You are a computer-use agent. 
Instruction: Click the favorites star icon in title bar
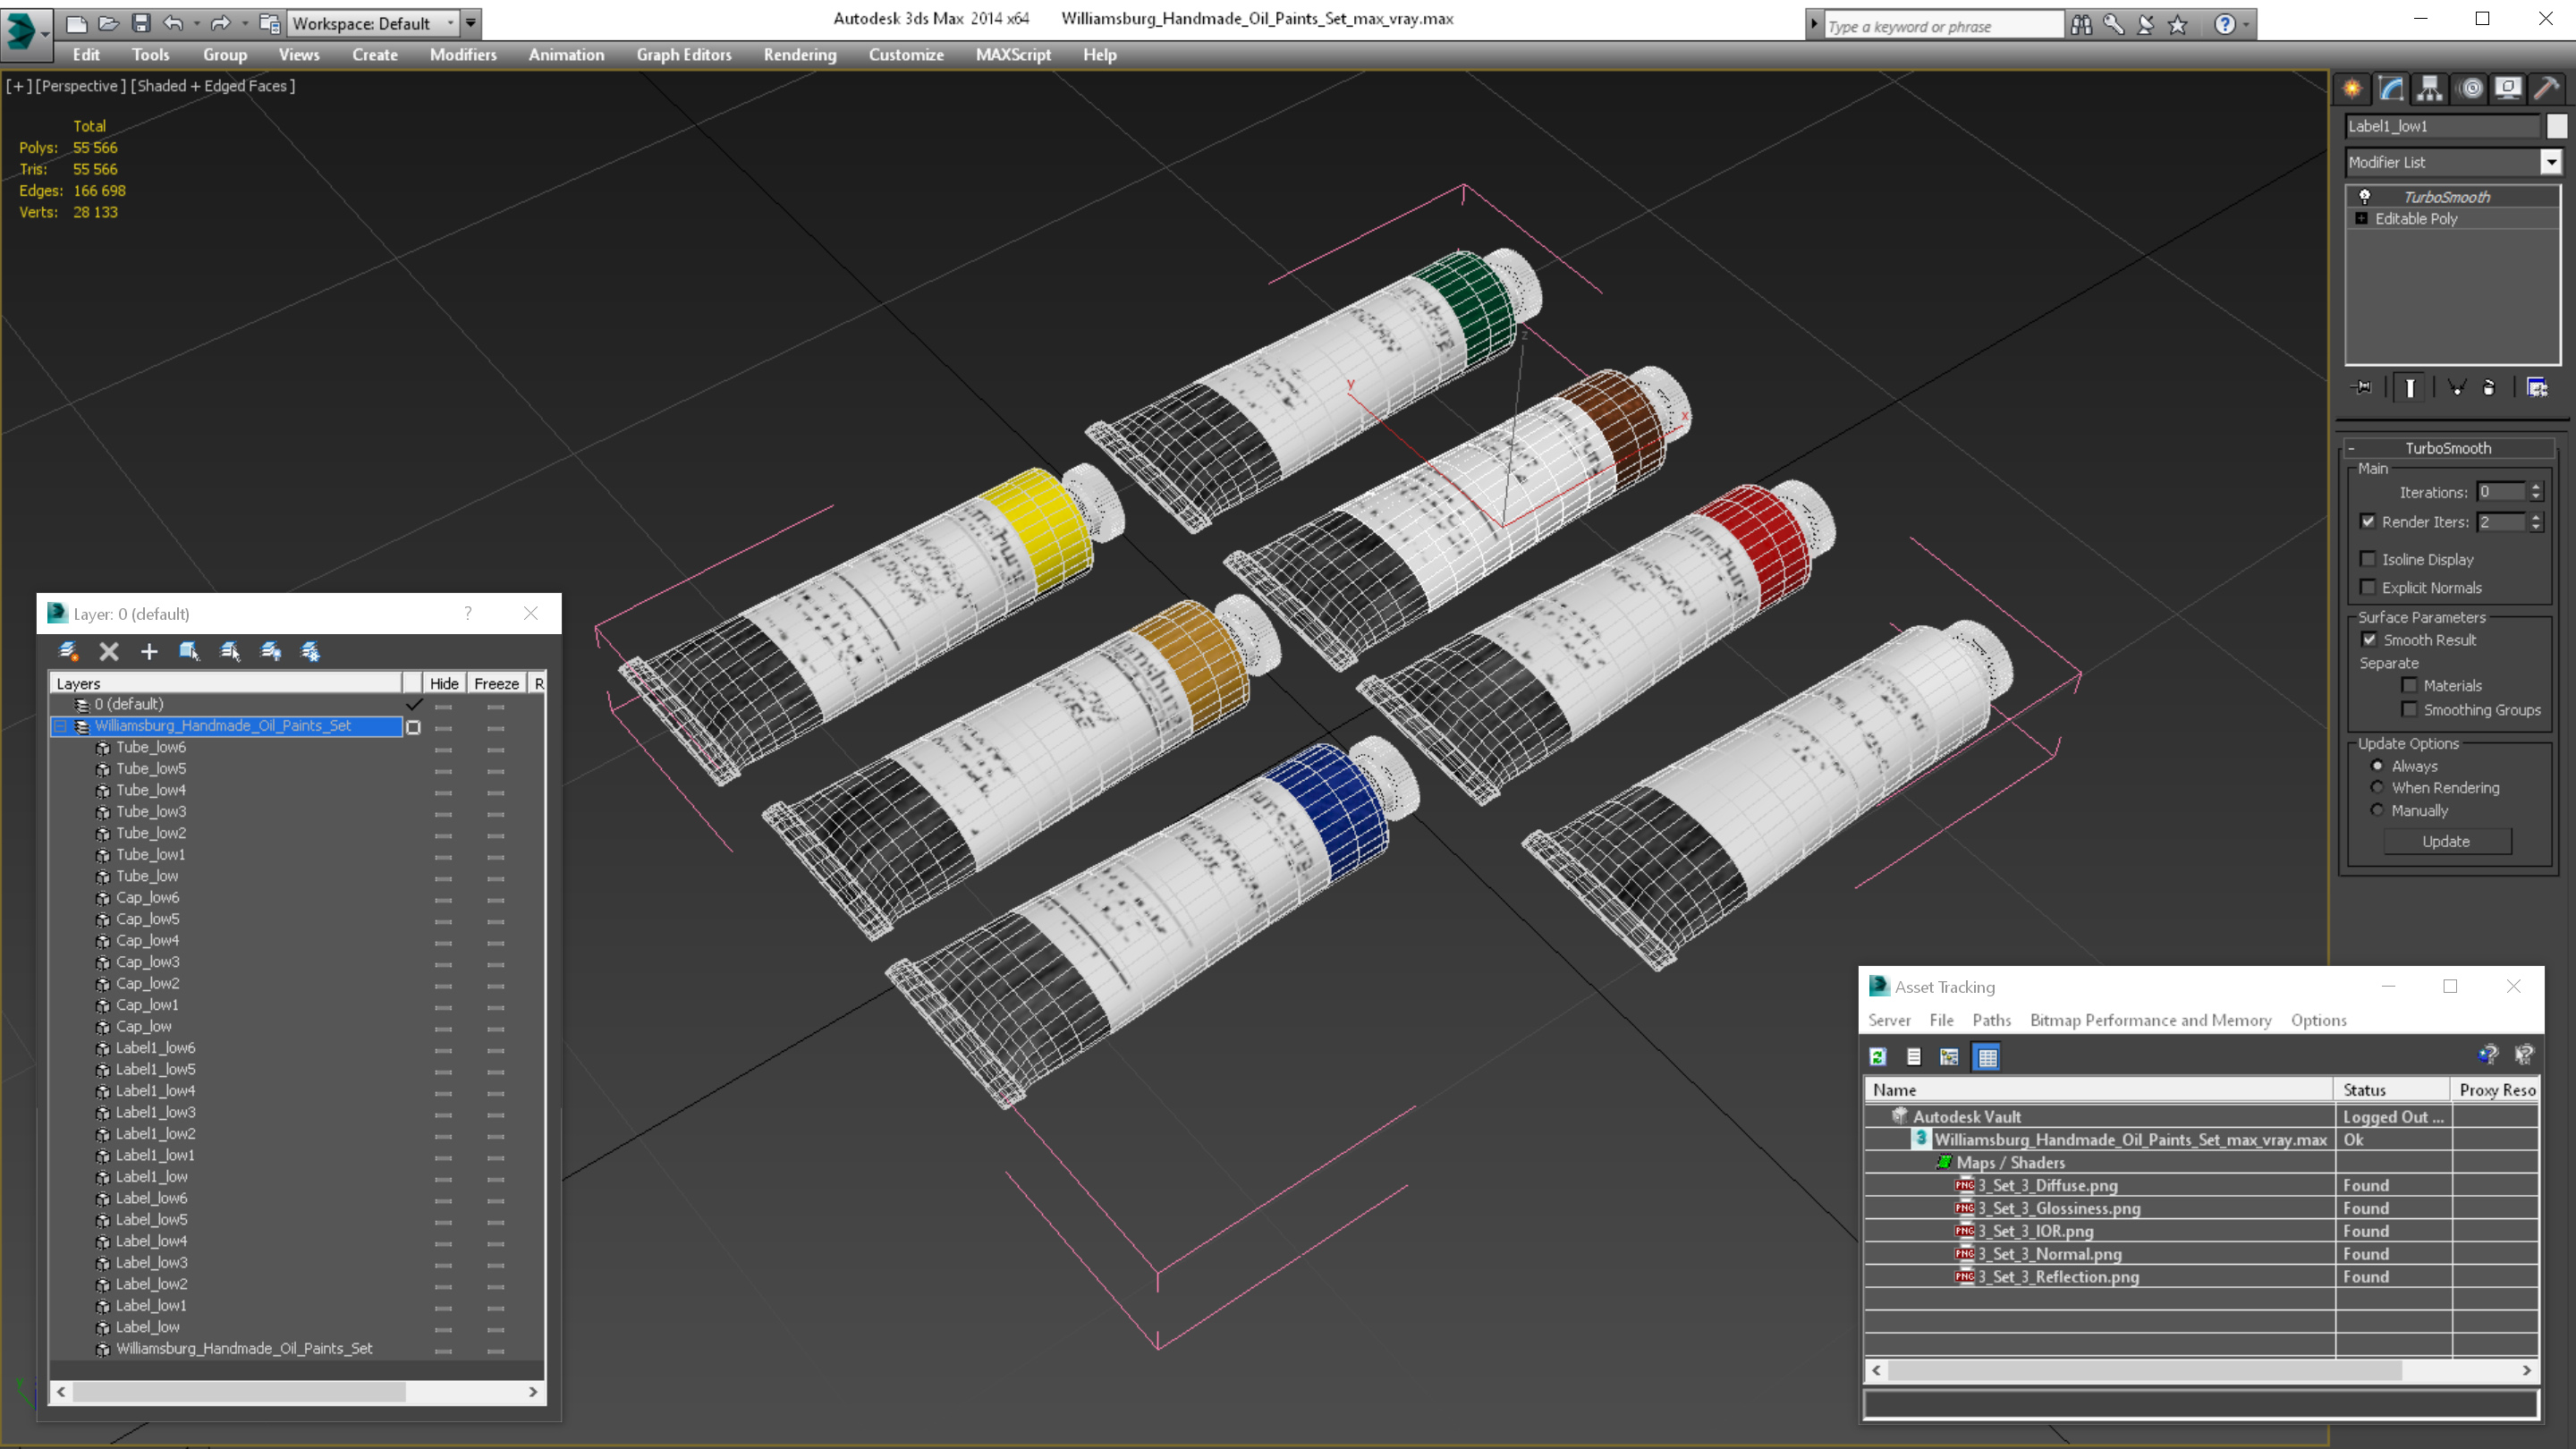(2178, 24)
